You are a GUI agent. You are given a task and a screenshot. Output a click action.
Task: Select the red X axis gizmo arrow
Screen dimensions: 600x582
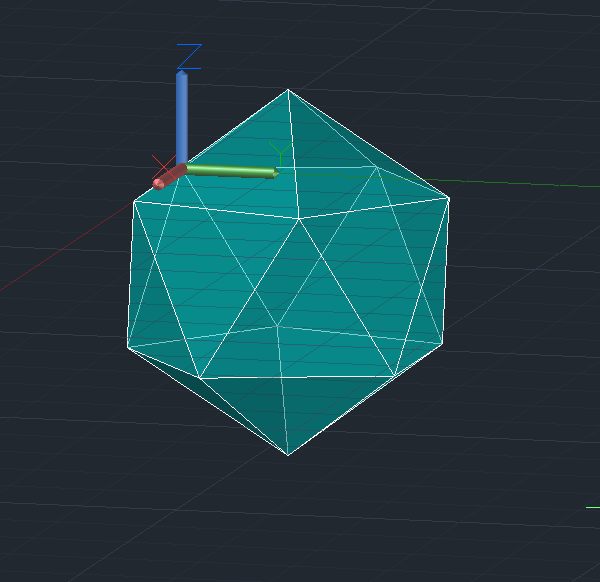[169, 177]
